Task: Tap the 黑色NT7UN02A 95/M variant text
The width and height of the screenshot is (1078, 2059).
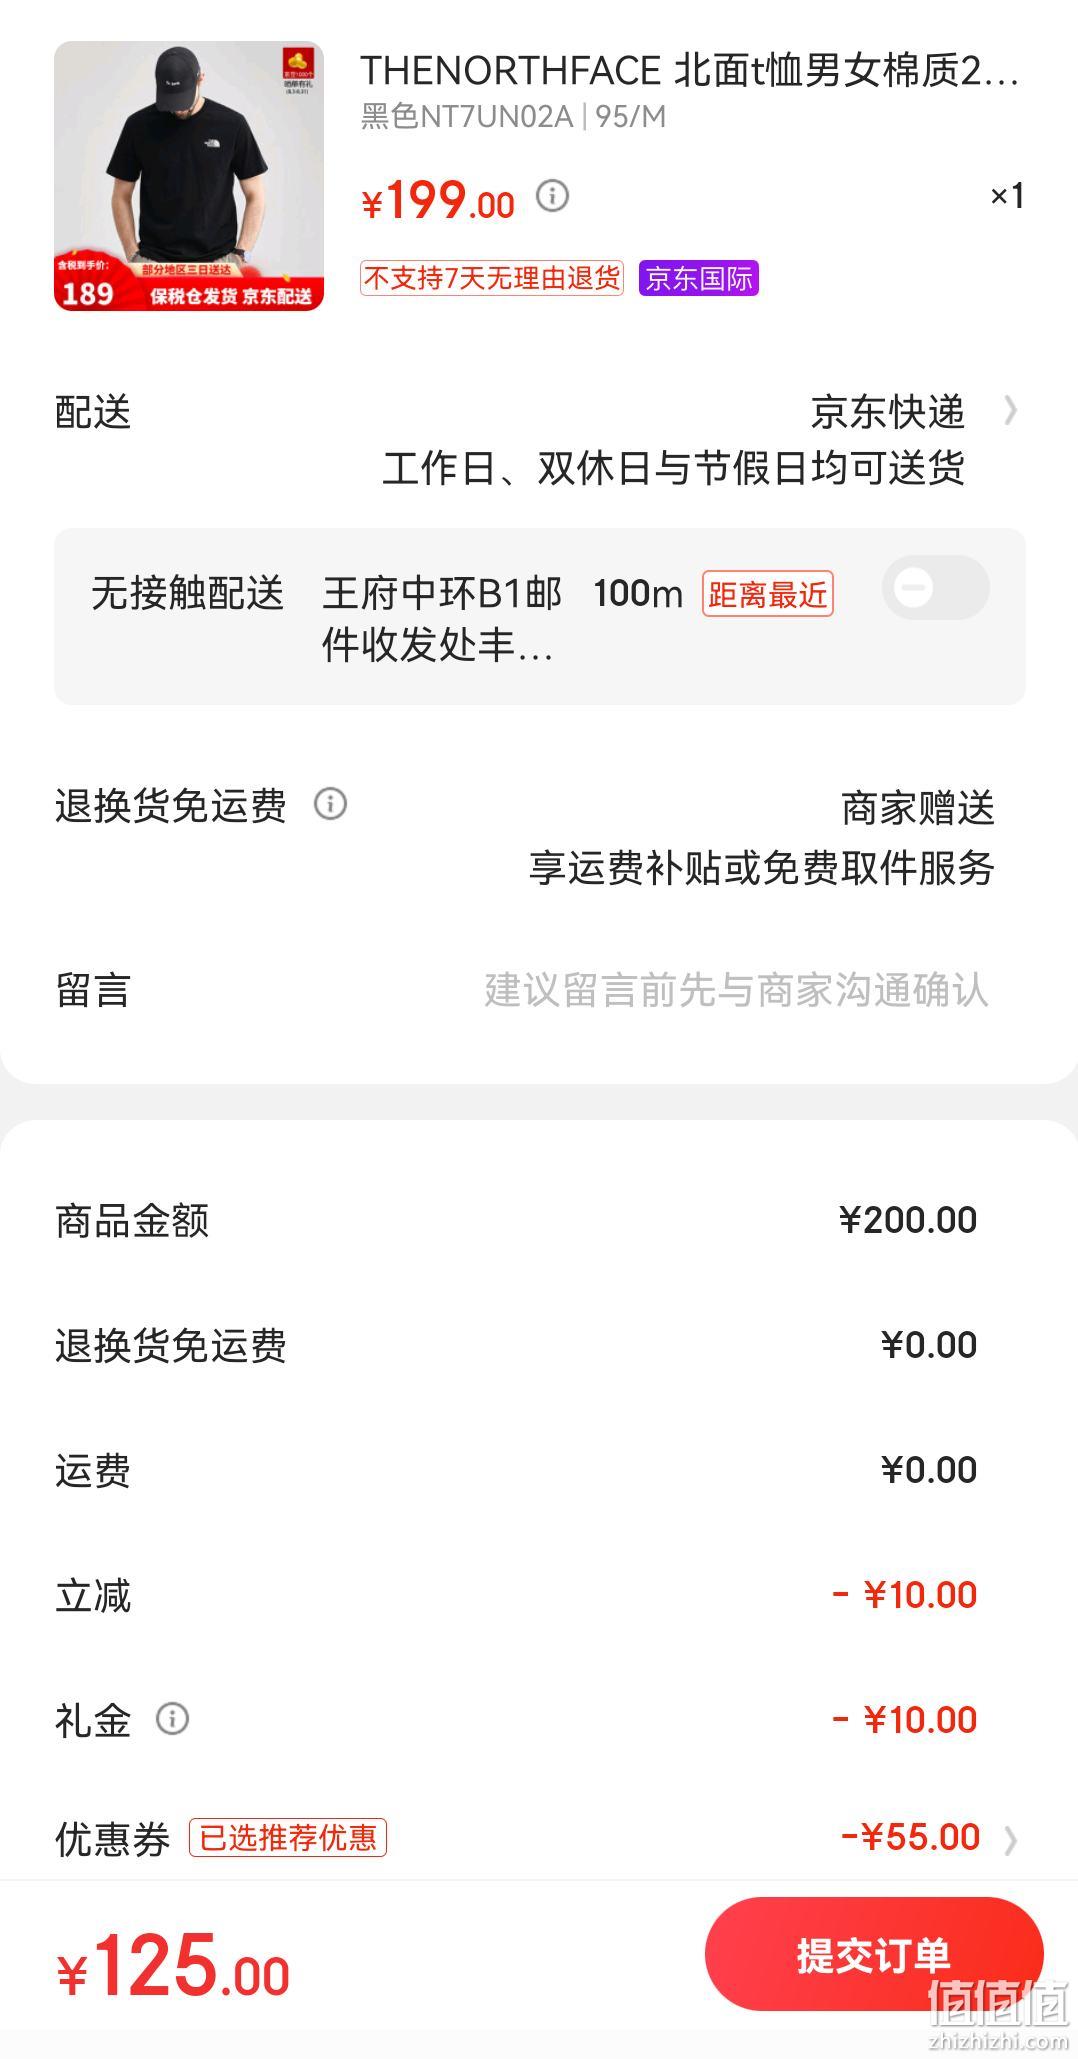Action: click(x=513, y=117)
